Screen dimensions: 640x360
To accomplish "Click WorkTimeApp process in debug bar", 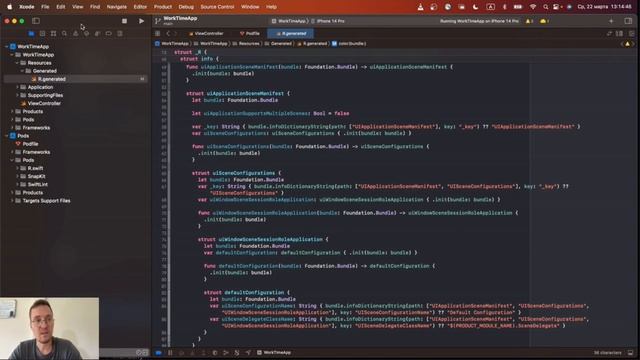I will (x=274, y=353).
